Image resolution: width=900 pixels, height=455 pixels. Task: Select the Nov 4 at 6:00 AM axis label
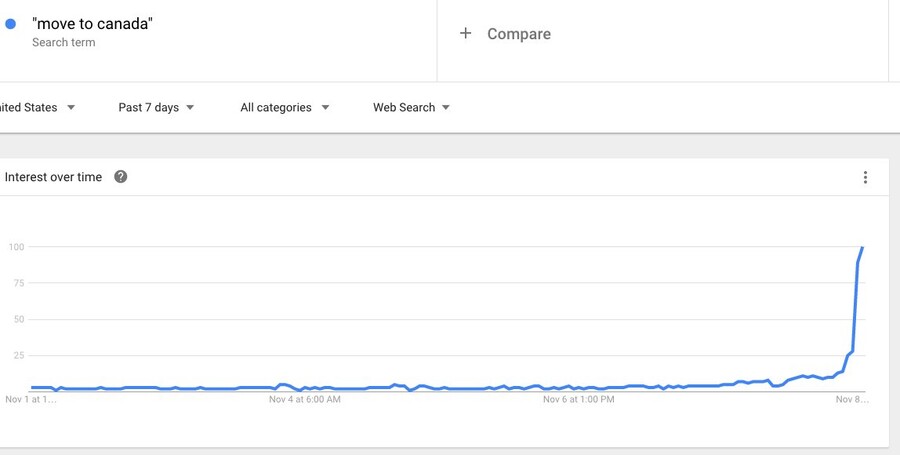pyautogui.click(x=305, y=400)
